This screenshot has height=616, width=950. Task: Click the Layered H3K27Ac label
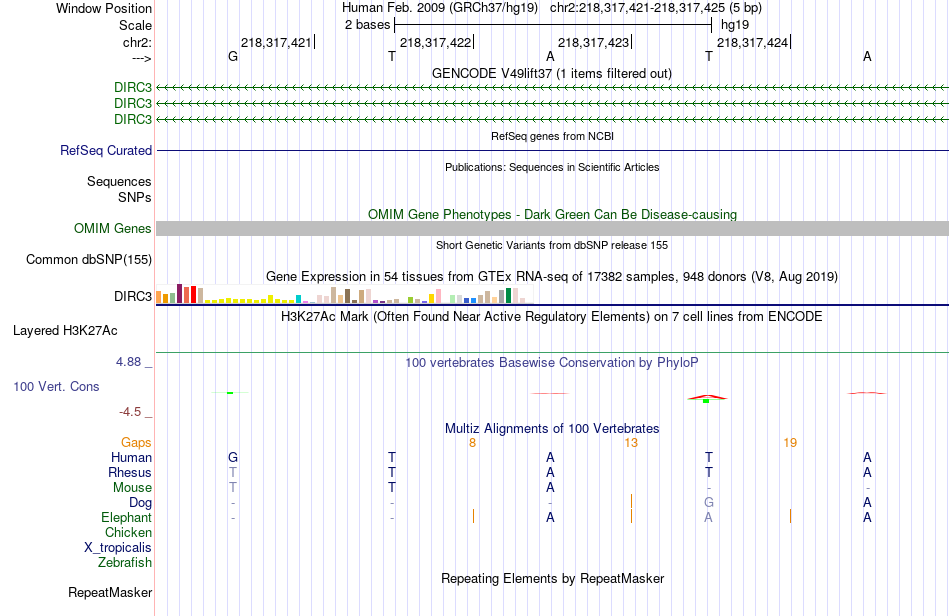coord(65,331)
